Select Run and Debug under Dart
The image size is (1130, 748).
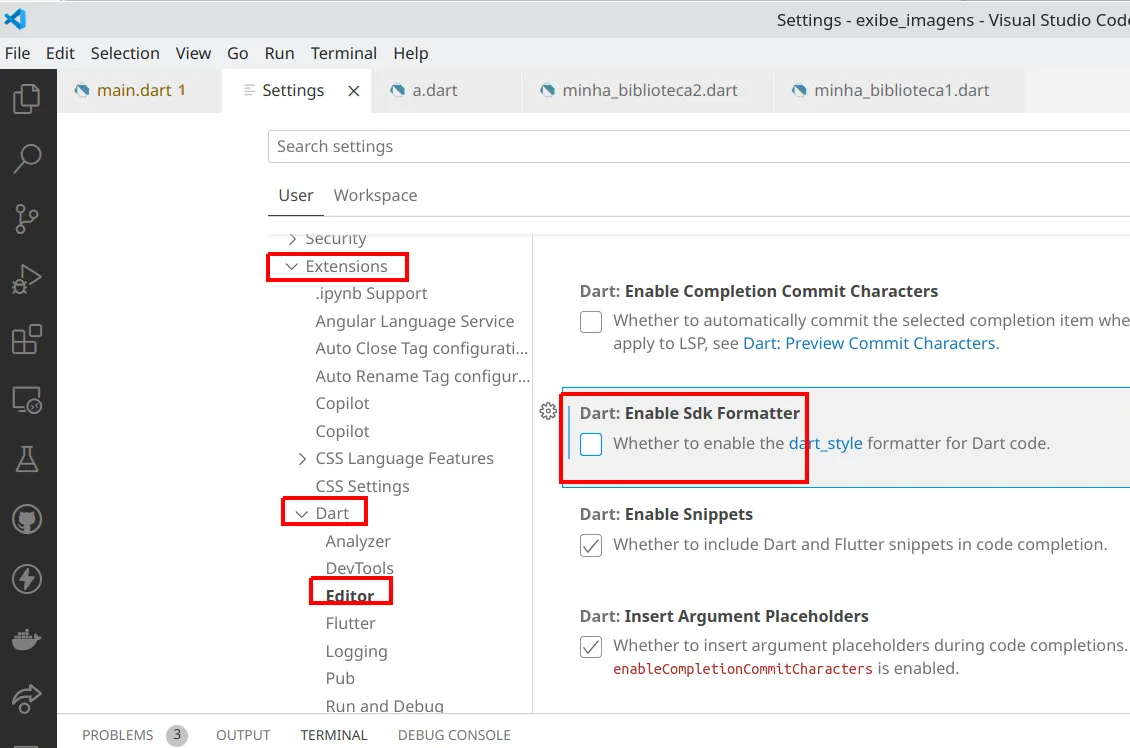tap(384, 706)
